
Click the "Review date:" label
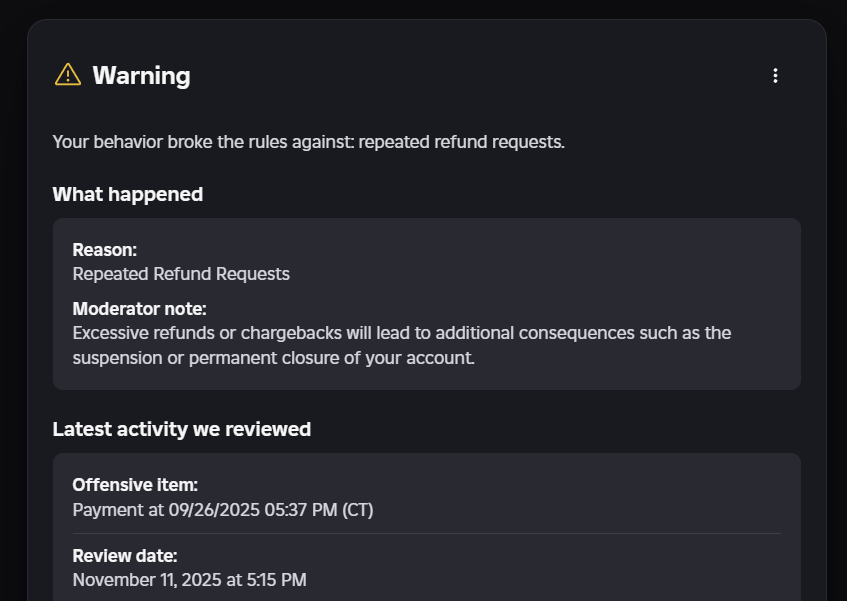coord(124,556)
